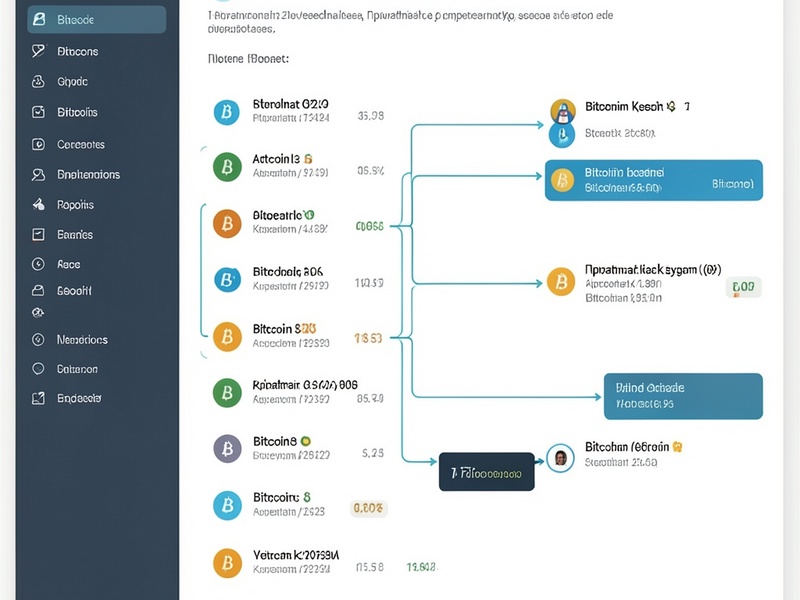
Task: Click the green 6.09 badge
Action: [x=743, y=287]
